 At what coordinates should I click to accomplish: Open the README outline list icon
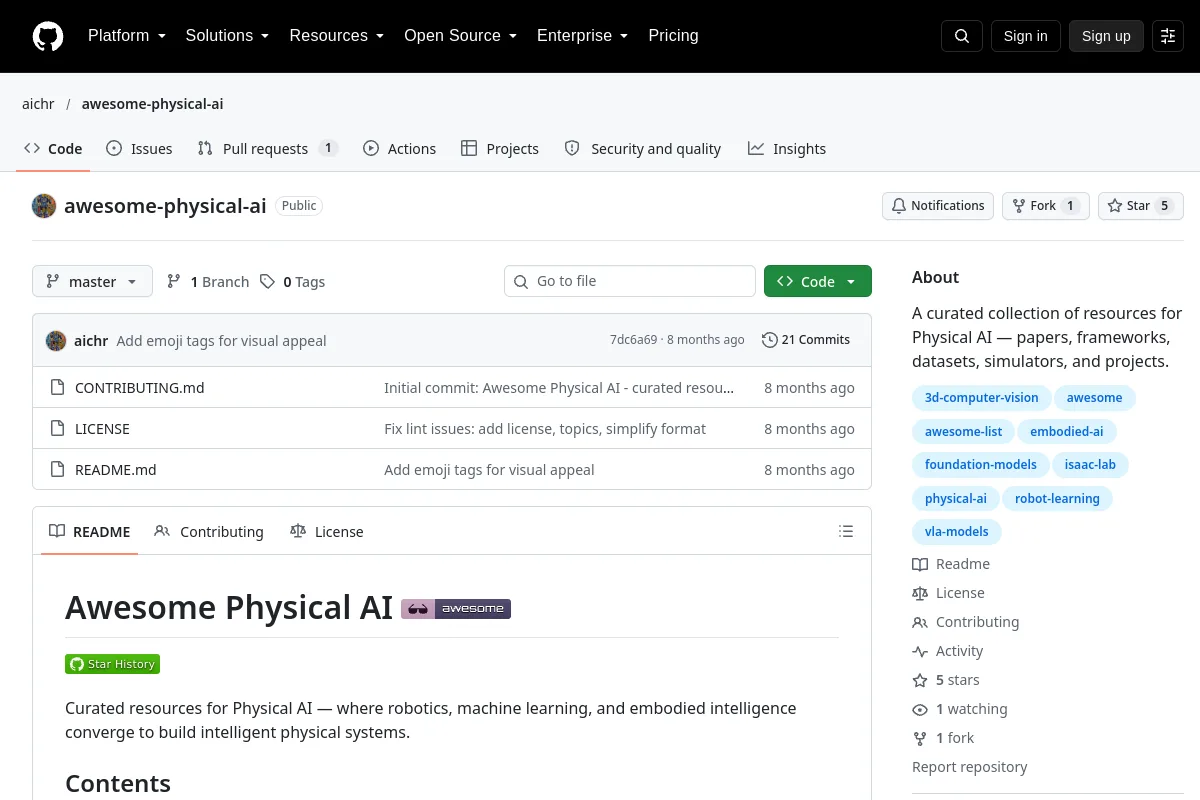846,532
